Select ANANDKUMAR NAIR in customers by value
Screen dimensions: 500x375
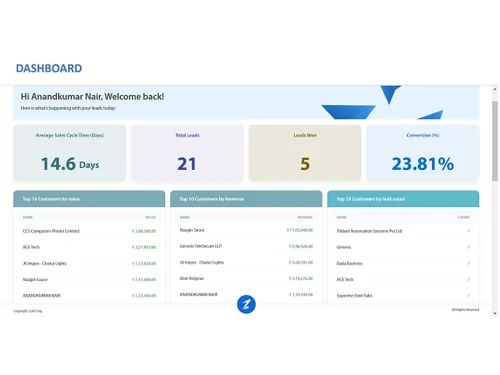[89, 295]
